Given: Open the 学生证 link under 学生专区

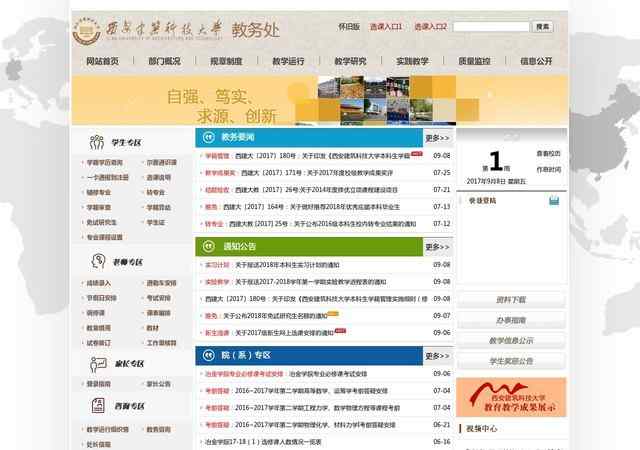Looking at the screenshot, I should tap(155, 222).
